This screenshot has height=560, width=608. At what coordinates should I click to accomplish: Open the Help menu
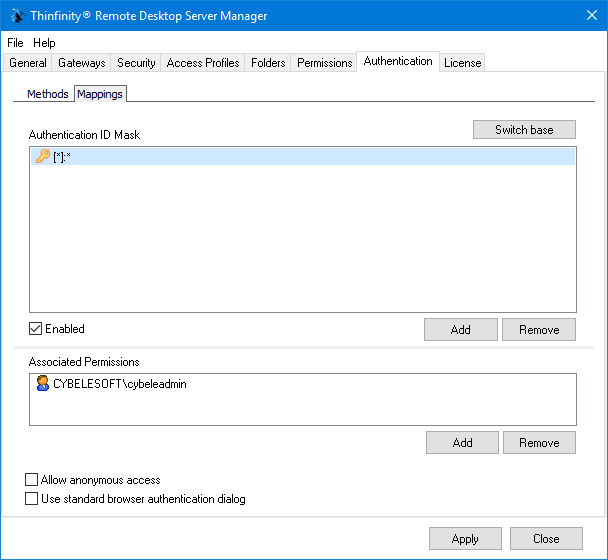(x=44, y=43)
